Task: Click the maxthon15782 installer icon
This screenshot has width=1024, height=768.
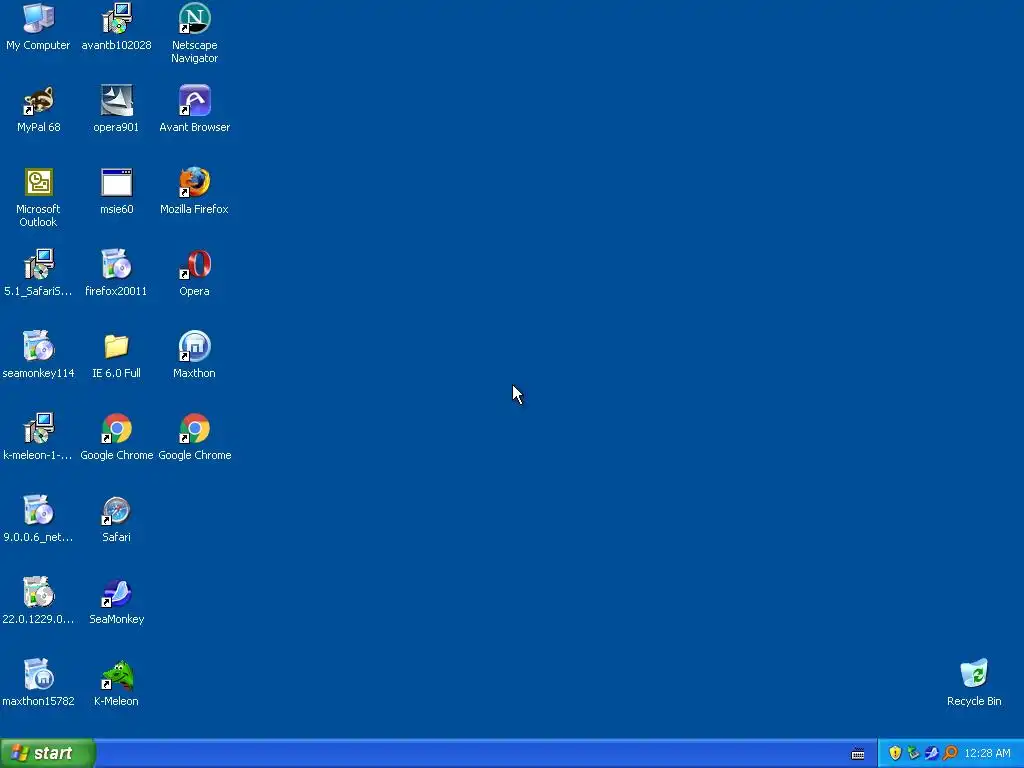Action: 38,674
